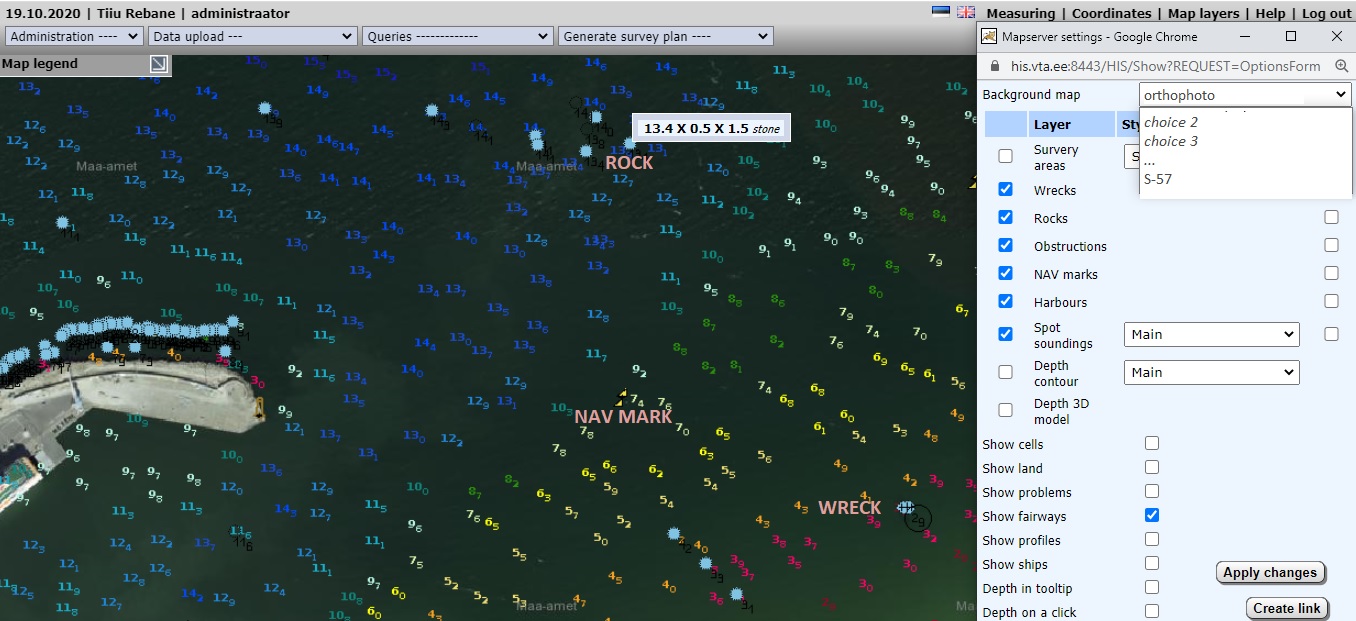This screenshot has height=621, width=1356.
Task: Open the Measuring menu
Action: click(1020, 13)
